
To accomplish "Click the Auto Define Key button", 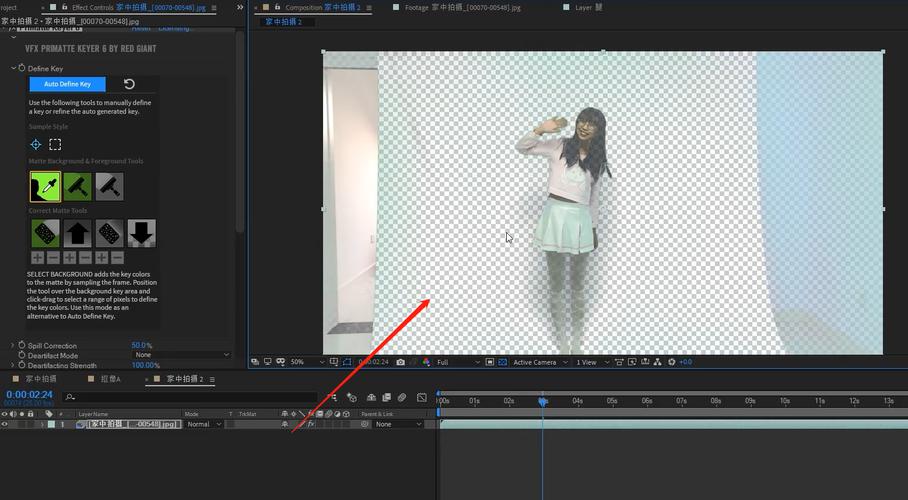I will [x=67, y=84].
